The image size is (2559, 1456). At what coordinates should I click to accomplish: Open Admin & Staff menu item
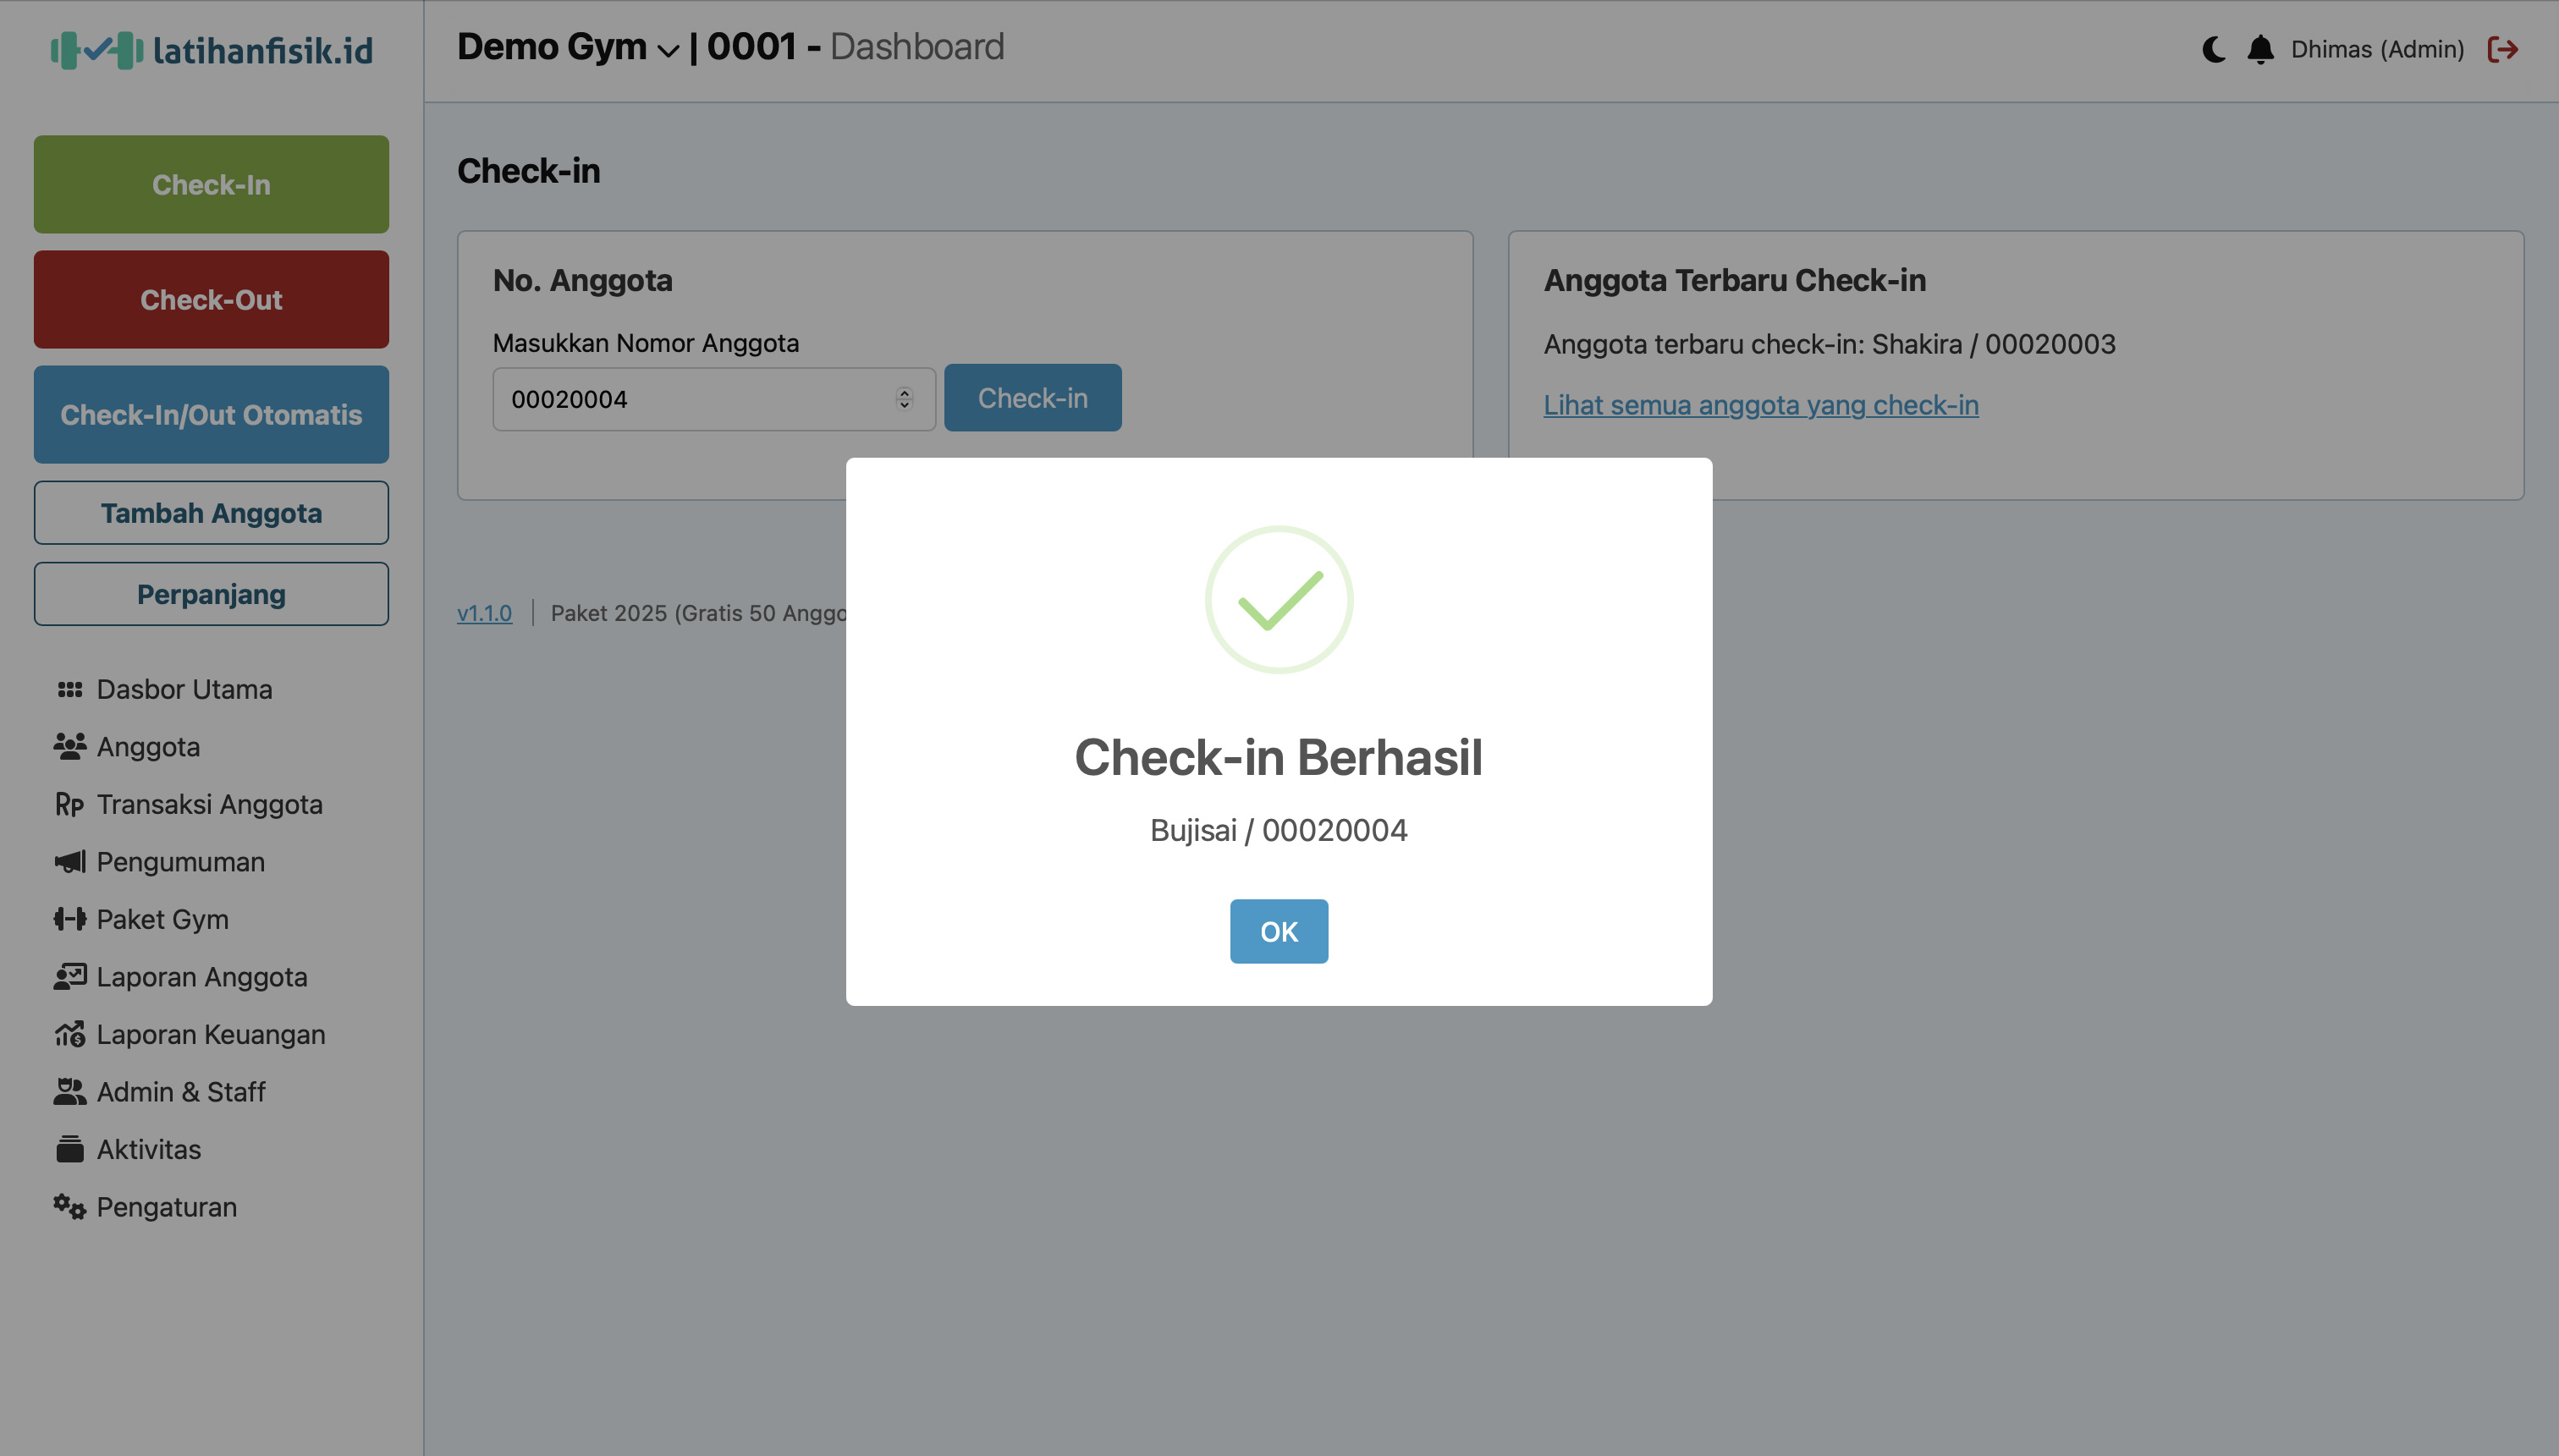pos(180,1092)
